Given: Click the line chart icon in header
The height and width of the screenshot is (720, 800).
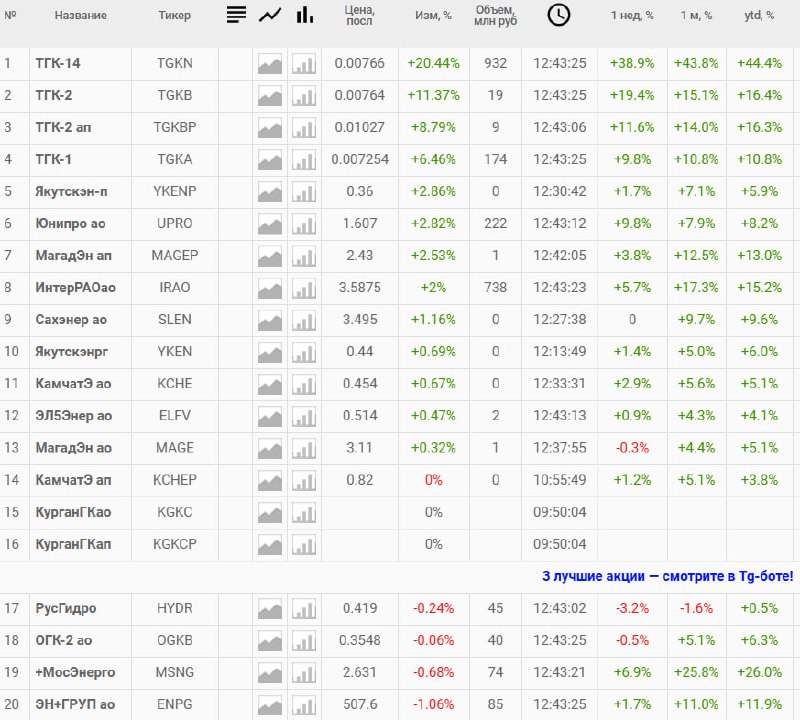Looking at the screenshot, I should 270,15.
